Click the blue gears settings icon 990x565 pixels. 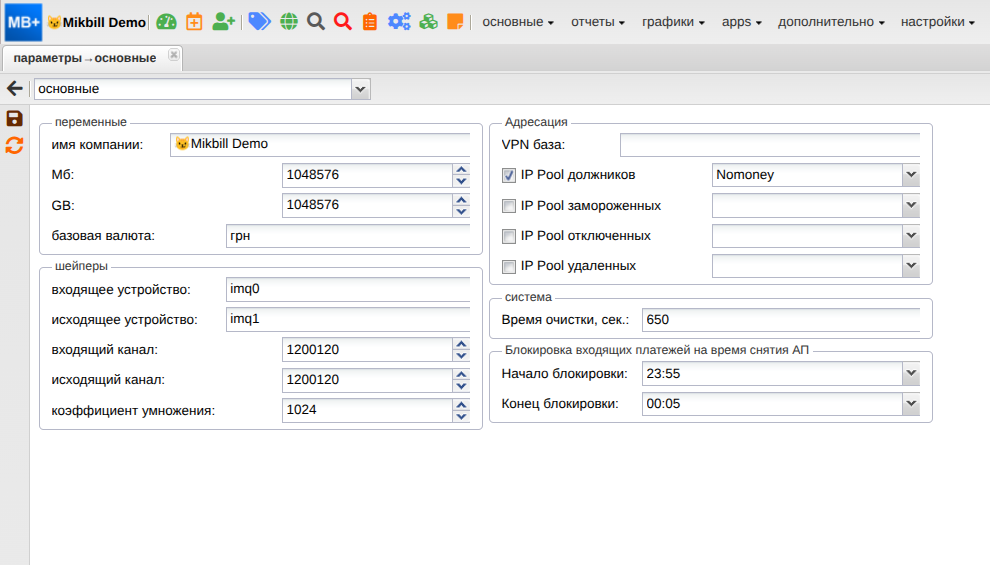399,22
